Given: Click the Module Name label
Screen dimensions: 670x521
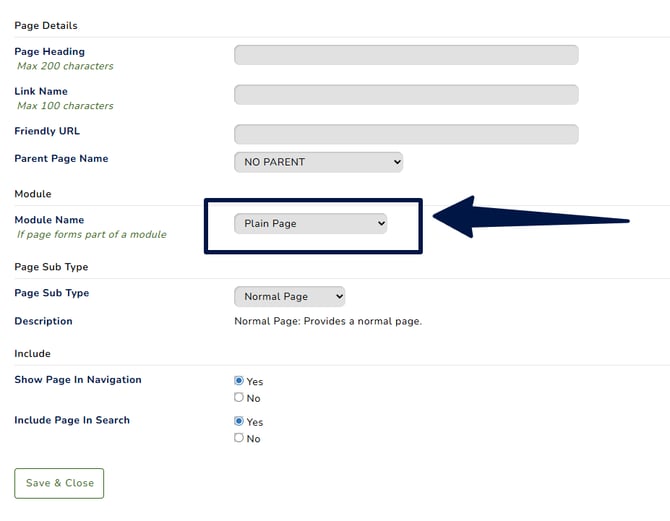Looking at the screenshot, I should click(49, 220).
